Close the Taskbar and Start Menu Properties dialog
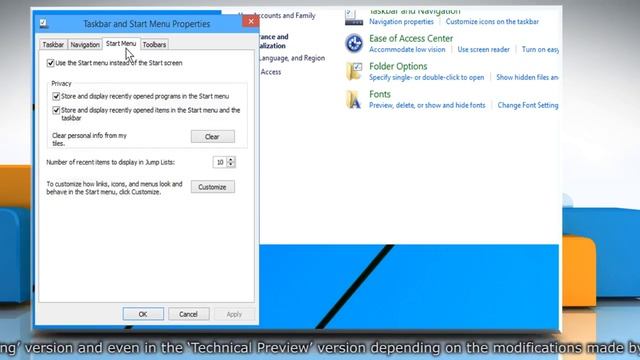Screen dimensions: 640x360 [x=251, y=21]
